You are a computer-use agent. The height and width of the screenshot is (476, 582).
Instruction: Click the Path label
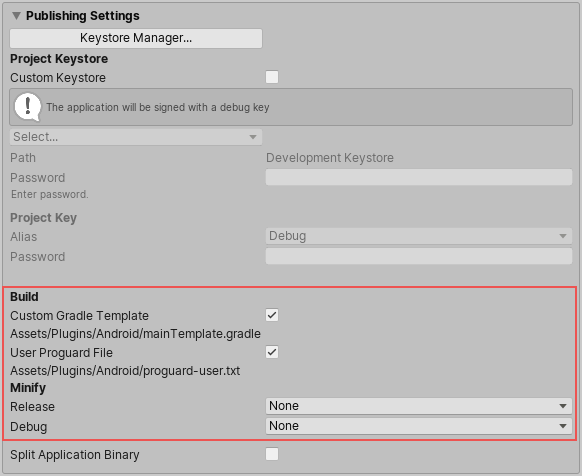coord(23,158)
